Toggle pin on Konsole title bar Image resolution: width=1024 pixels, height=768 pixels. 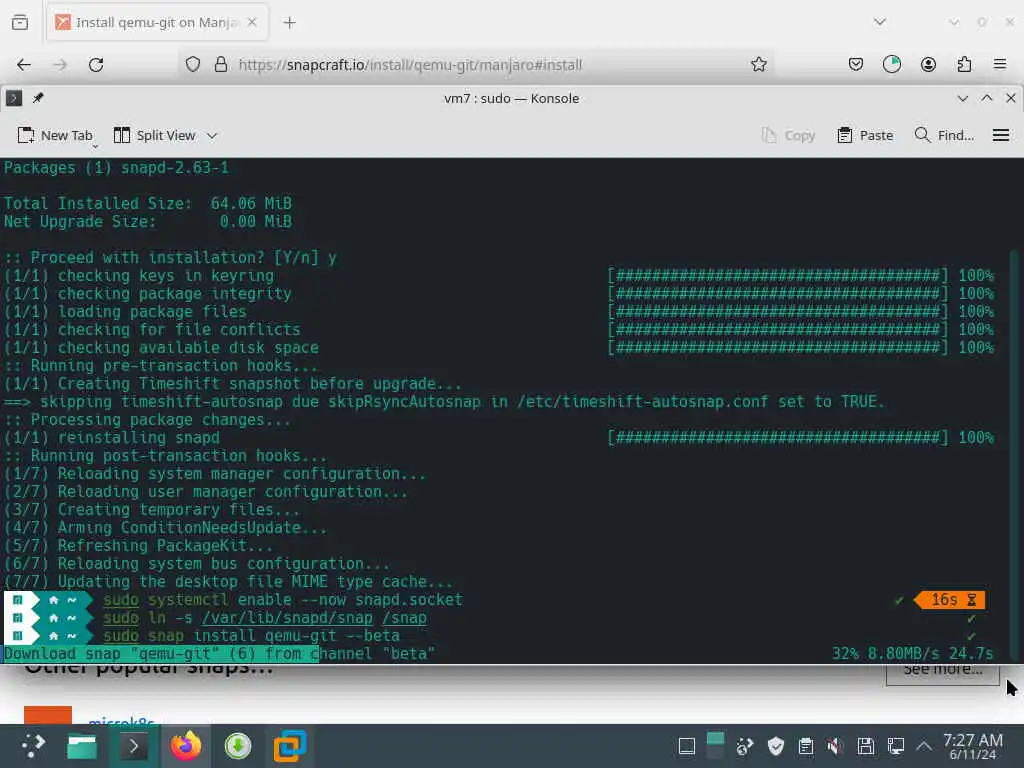(38, 98)
